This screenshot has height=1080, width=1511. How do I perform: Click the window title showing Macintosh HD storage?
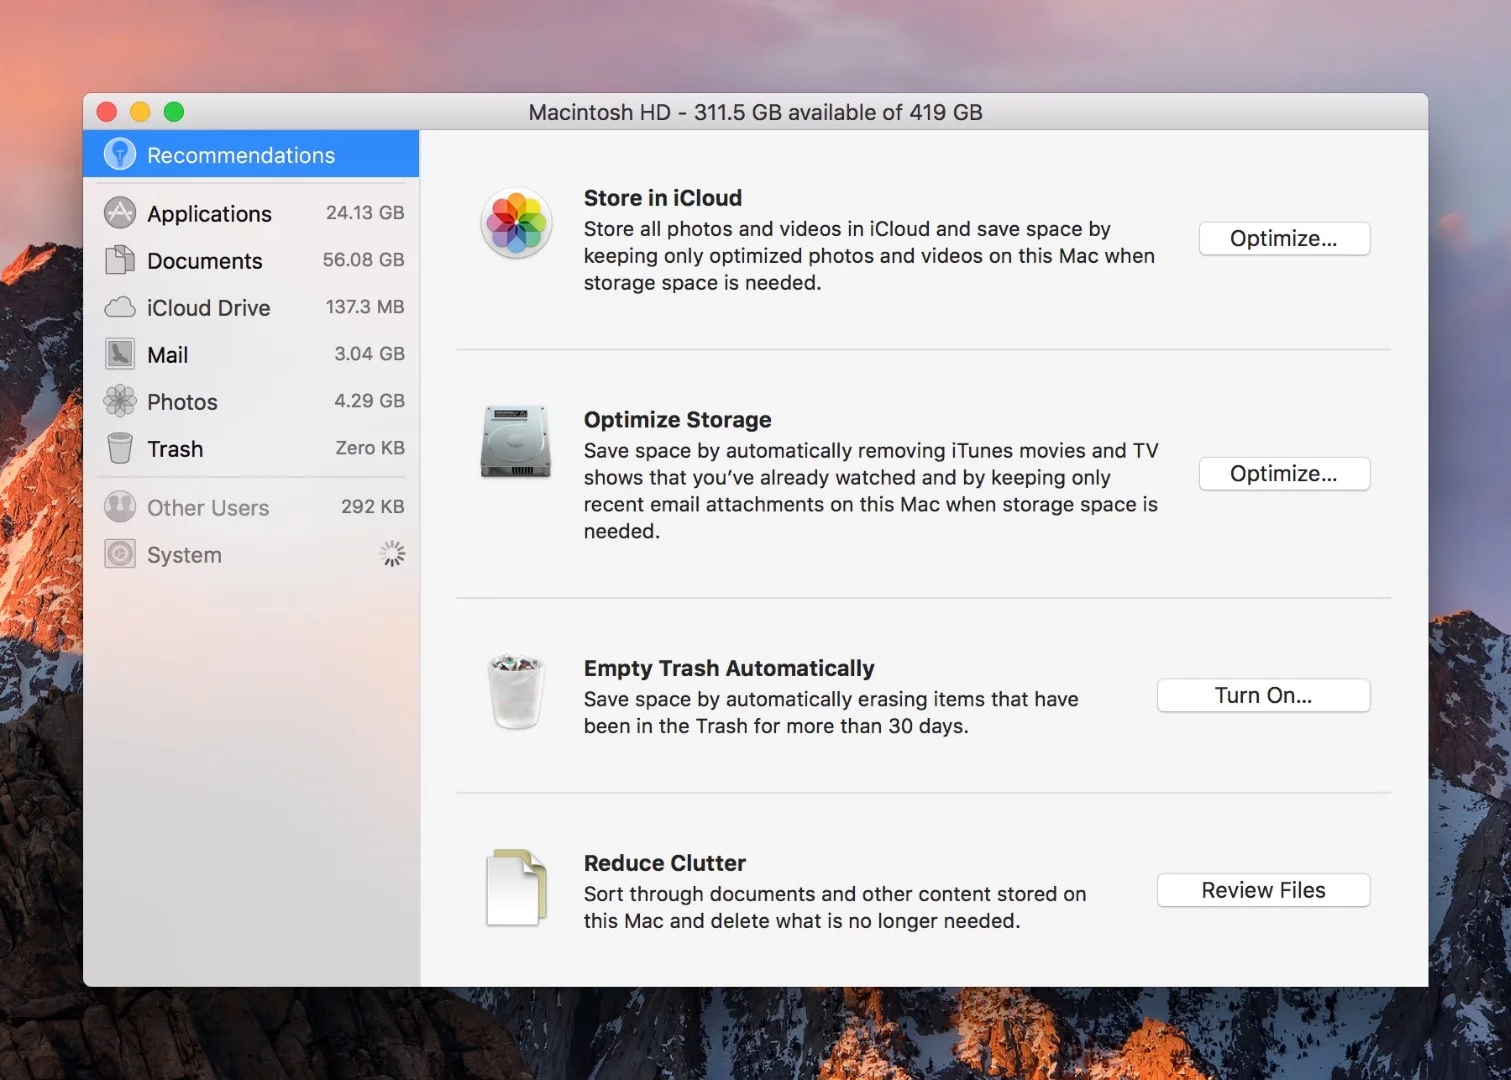(755, 112)
